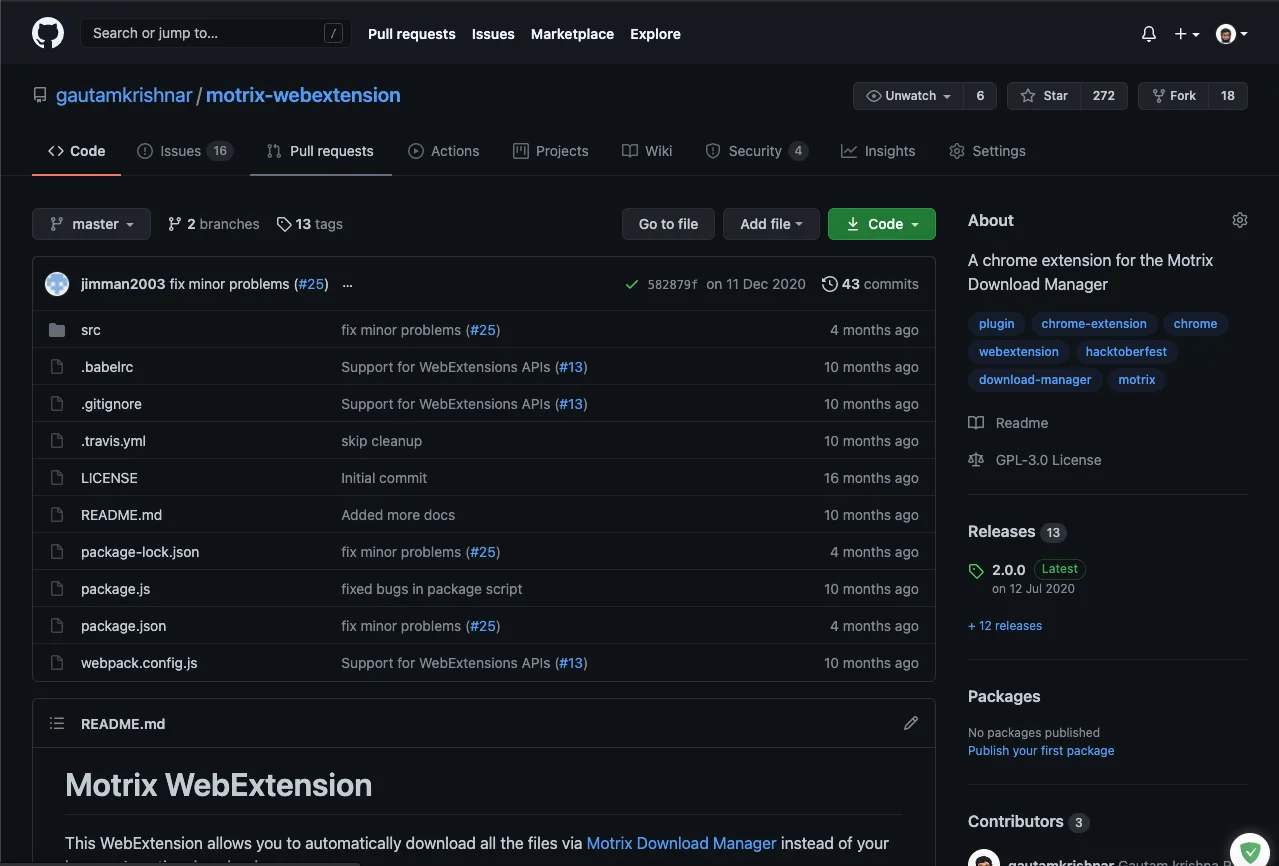Image resolution: width=1279 pixels, height=866 pixels.
Task: Open the jimman2003 commit author avatar
Action: 57,284
